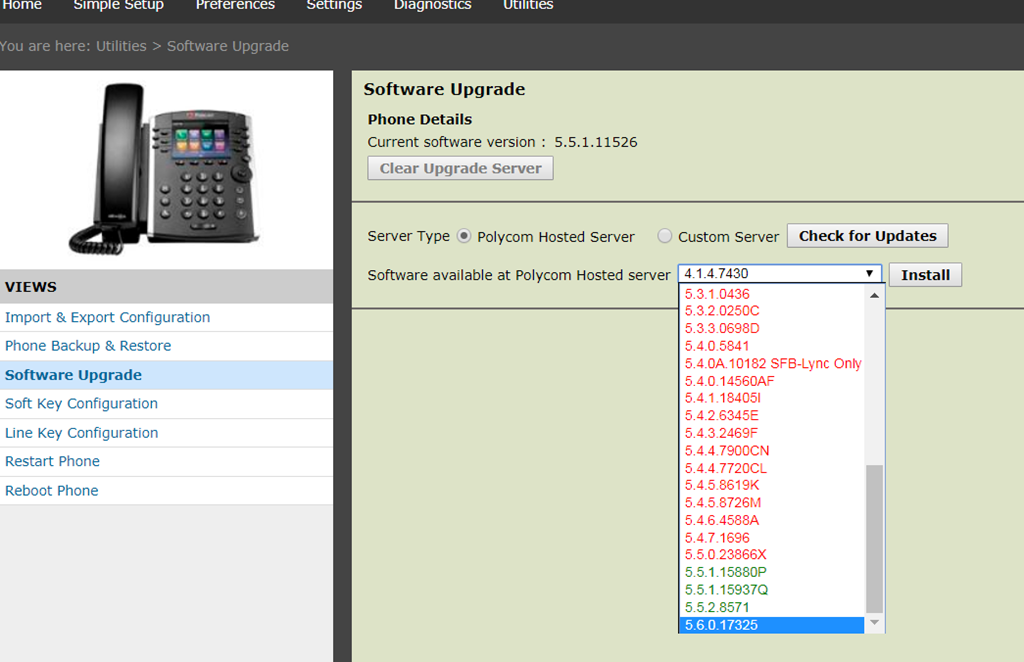The image size is (1024, 662).
Task: Click the Install button
Action: pos(925,275)
